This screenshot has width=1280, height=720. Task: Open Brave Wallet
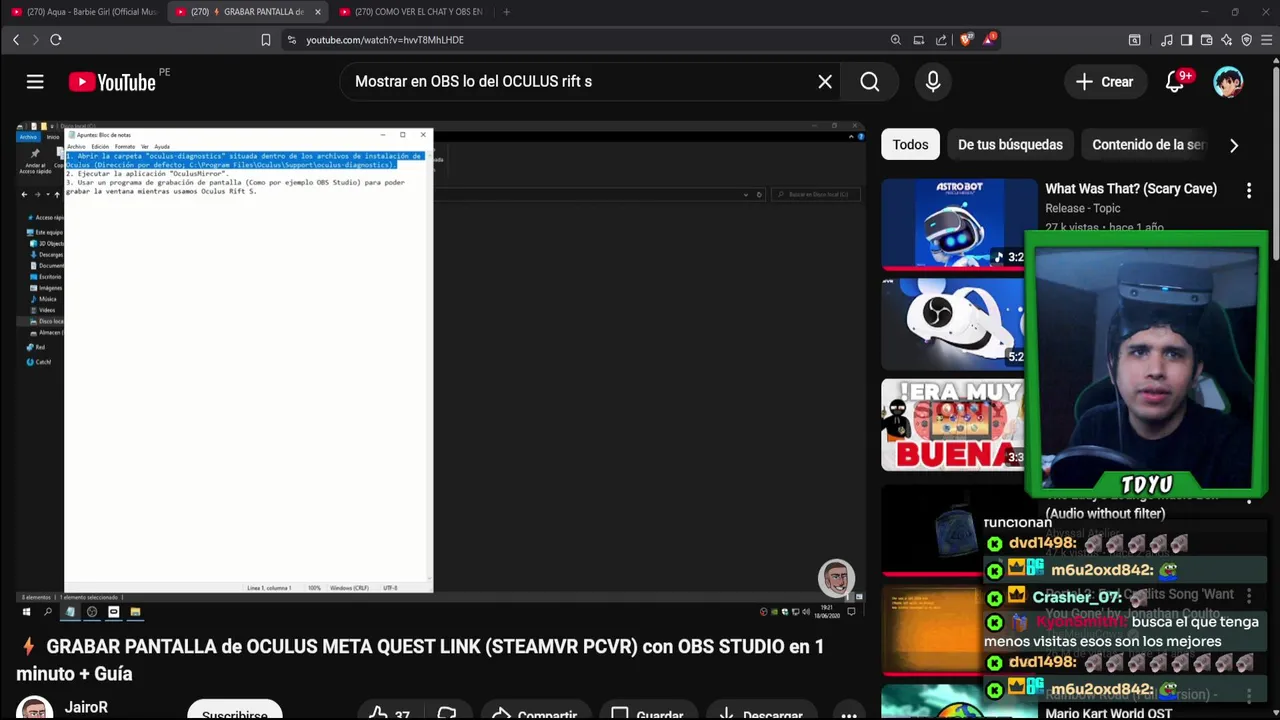point(1206,40)
